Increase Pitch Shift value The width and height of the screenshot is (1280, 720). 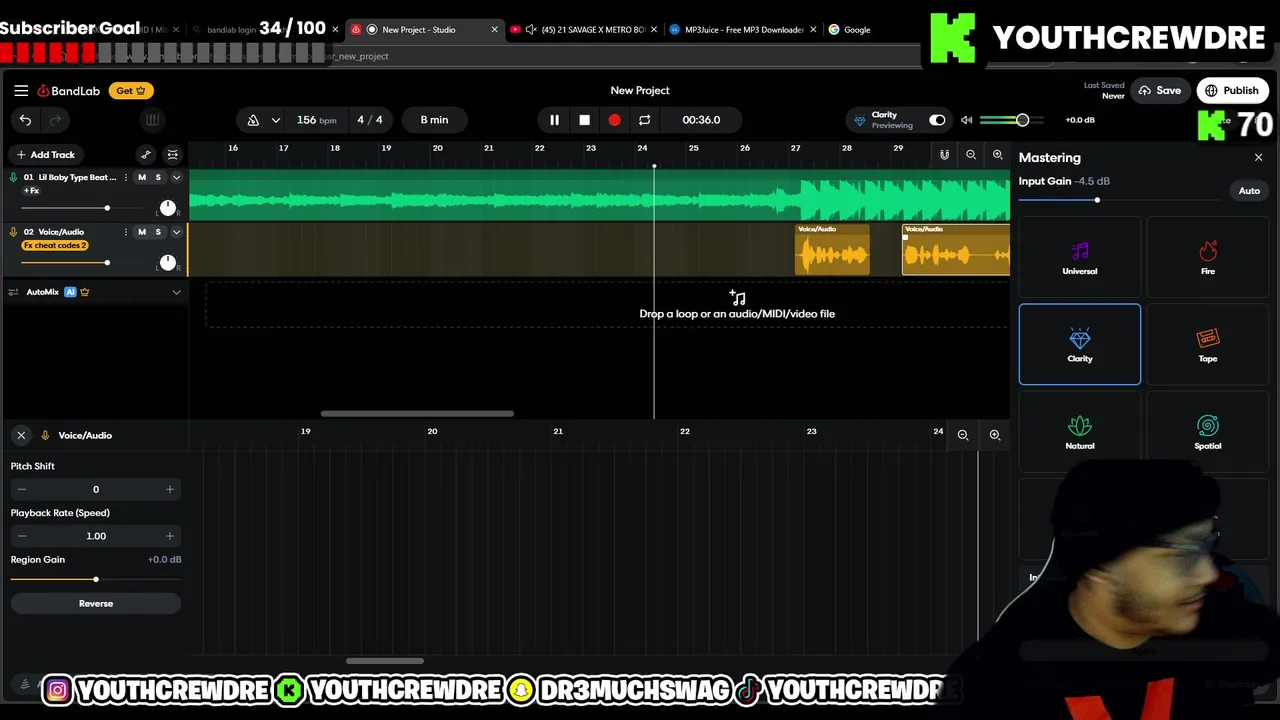point(169,489)
